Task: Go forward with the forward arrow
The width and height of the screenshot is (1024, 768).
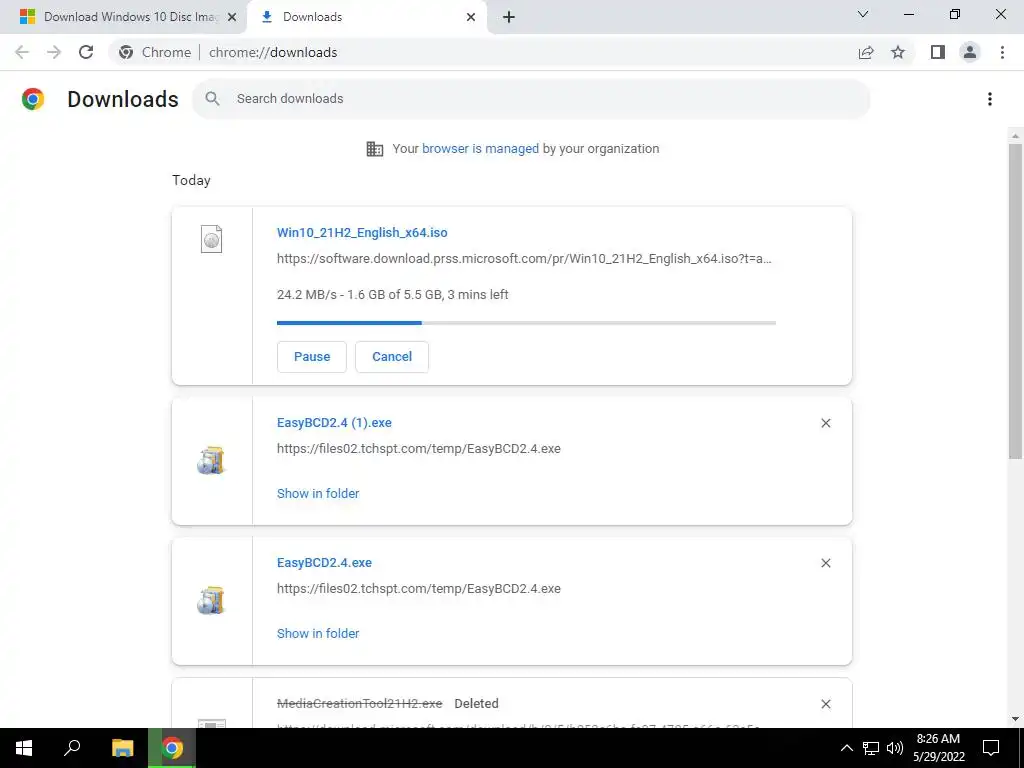Action: [54, 52]
